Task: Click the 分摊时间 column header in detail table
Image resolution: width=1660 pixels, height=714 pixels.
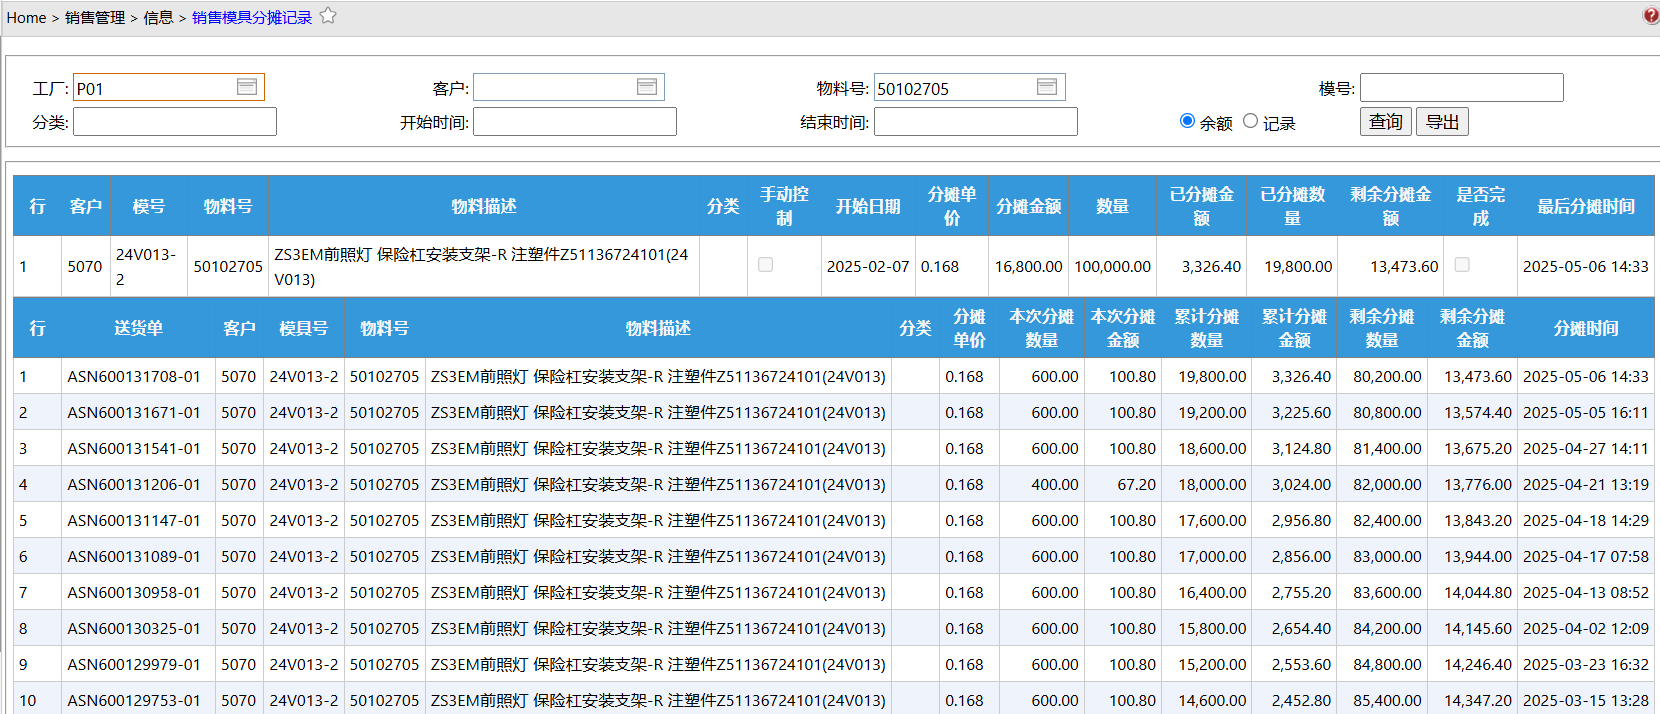Action: pos(1586,328)
